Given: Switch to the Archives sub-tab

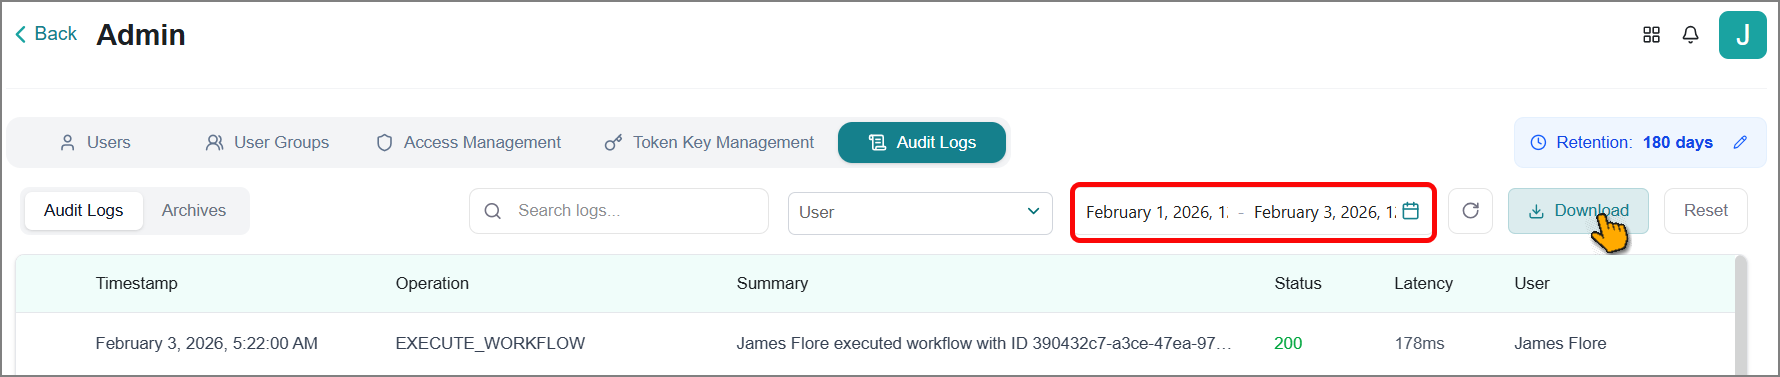Looking at the screenshot, I should click(194, 211).
